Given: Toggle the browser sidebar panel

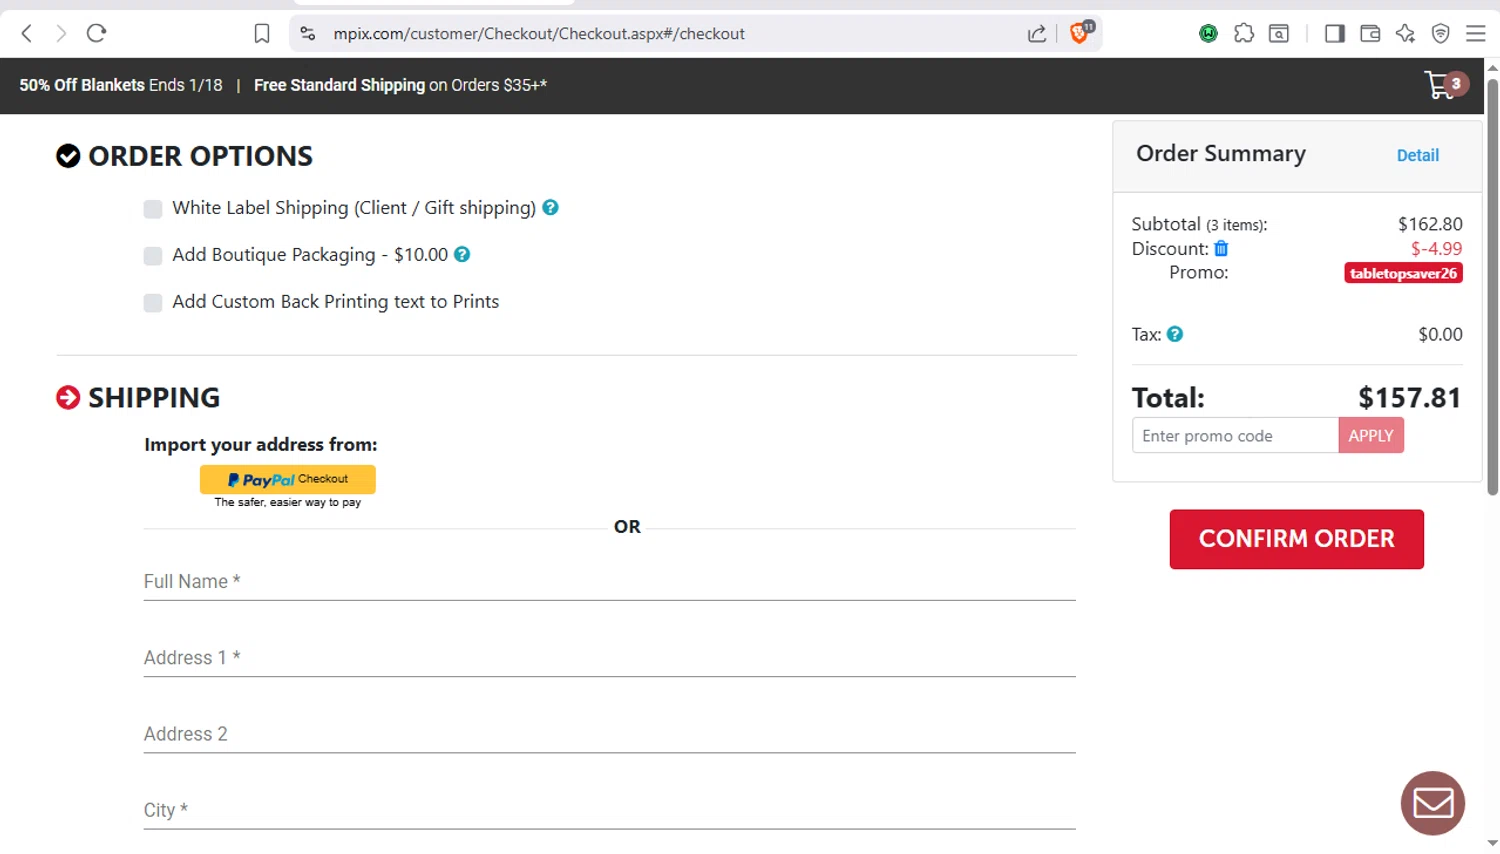Looking at the screenshot, I should [1334, 34].
